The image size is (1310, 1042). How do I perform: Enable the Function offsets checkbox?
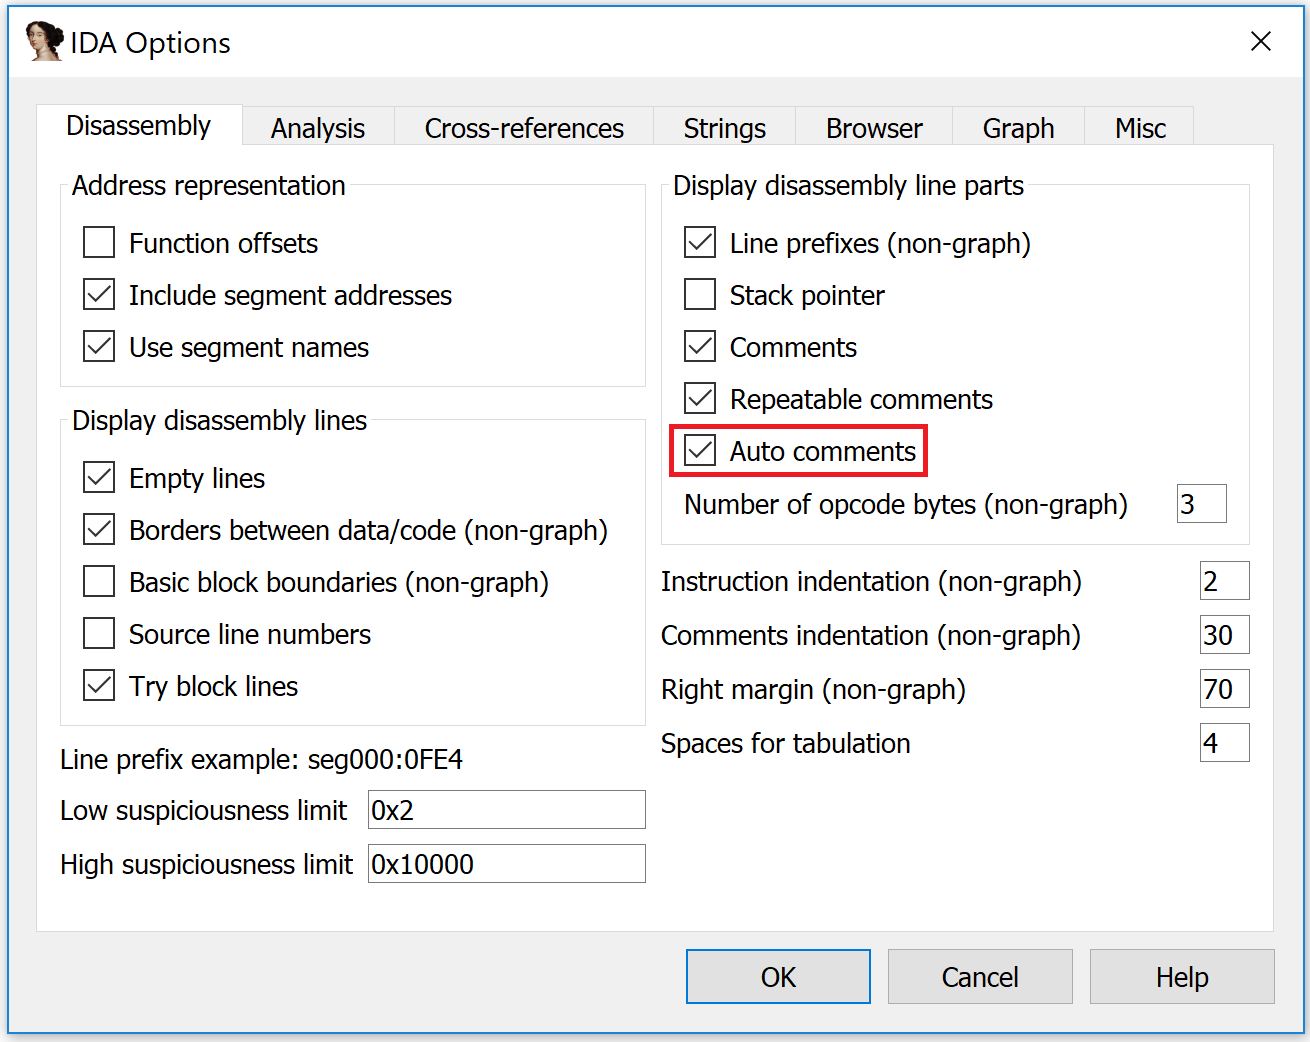(99, 243)
